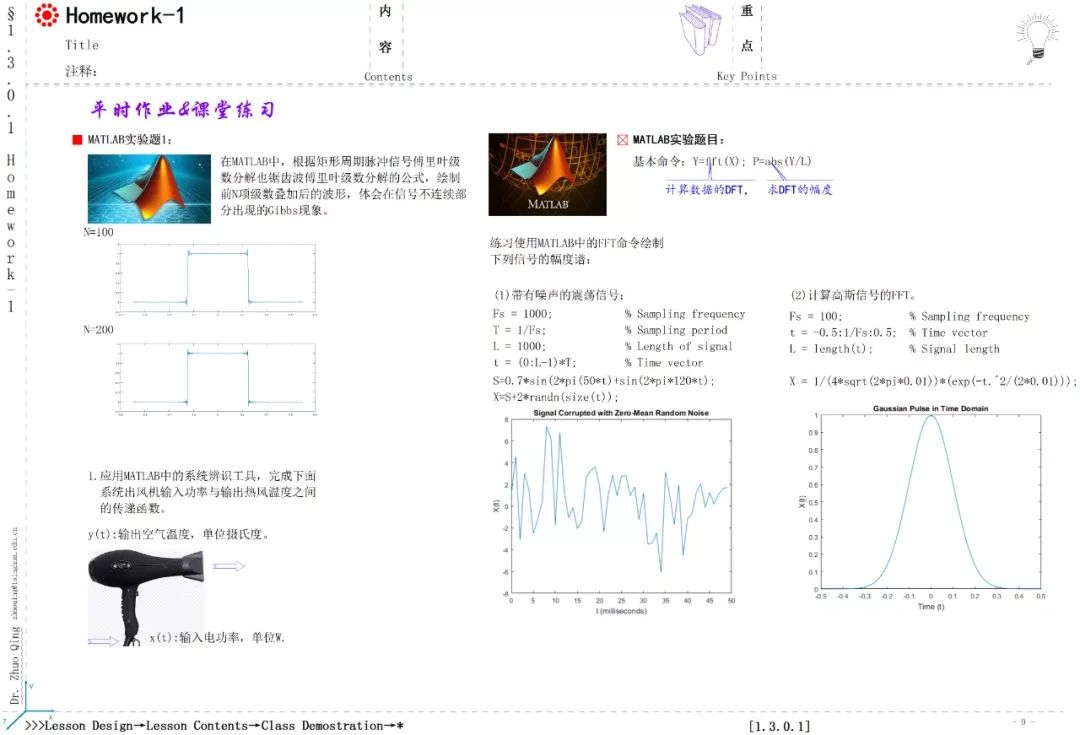This screenshot has width=1080, height=735.
Task: Click the N=200 label
Action: [x=98, y=330]
